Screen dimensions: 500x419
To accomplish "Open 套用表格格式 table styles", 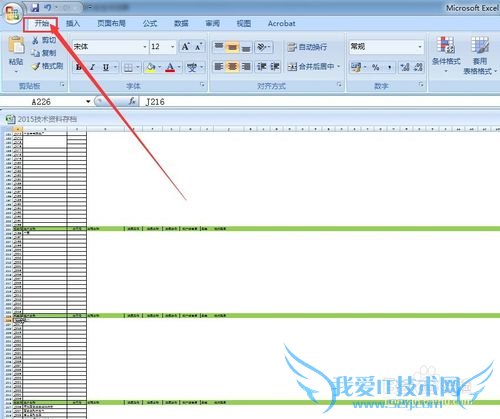I will click(x=480, y=55).
